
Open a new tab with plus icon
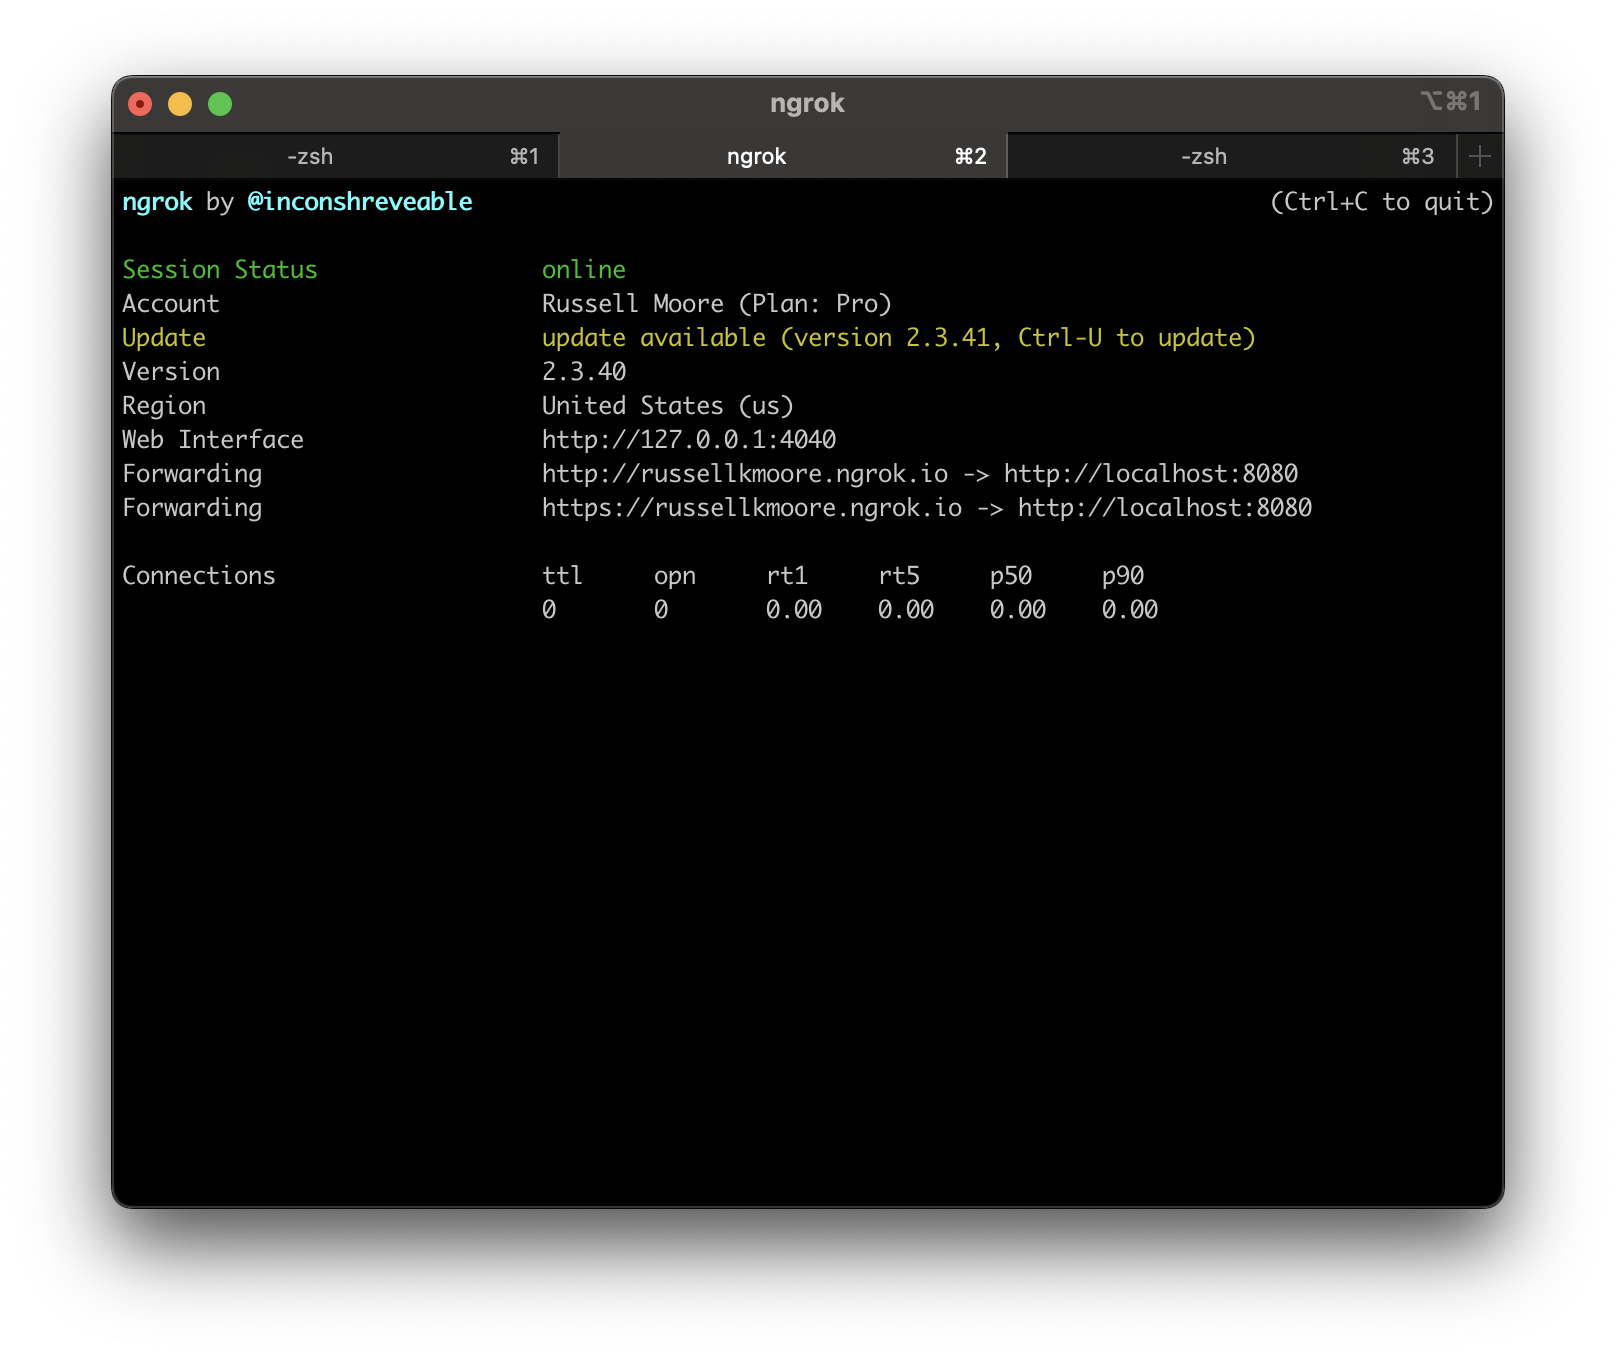pos(1480,156)
